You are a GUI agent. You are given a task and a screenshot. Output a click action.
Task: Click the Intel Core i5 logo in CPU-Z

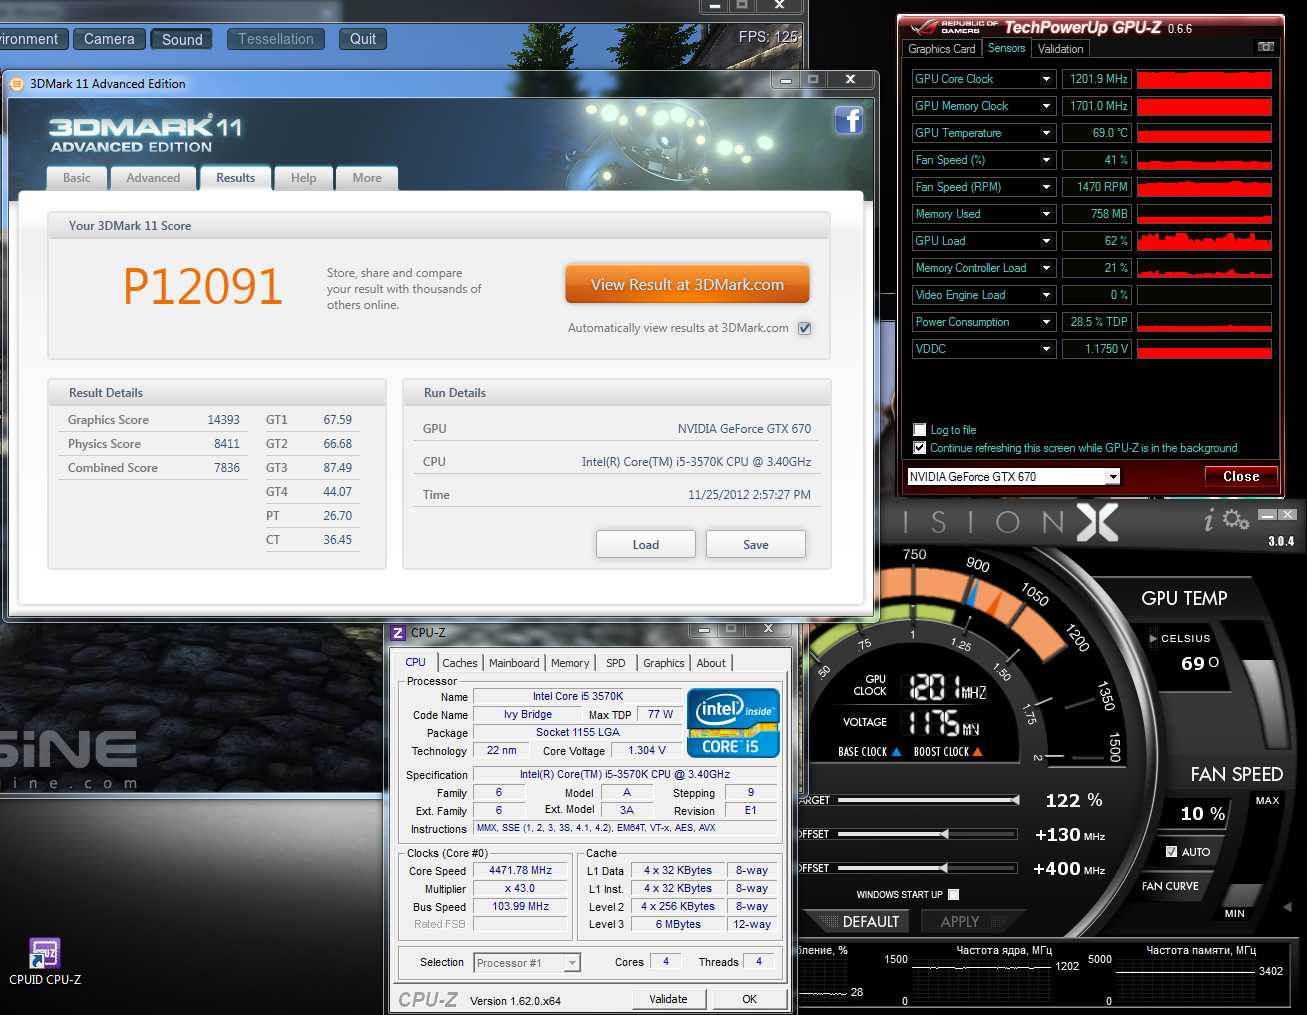(733, 722)
